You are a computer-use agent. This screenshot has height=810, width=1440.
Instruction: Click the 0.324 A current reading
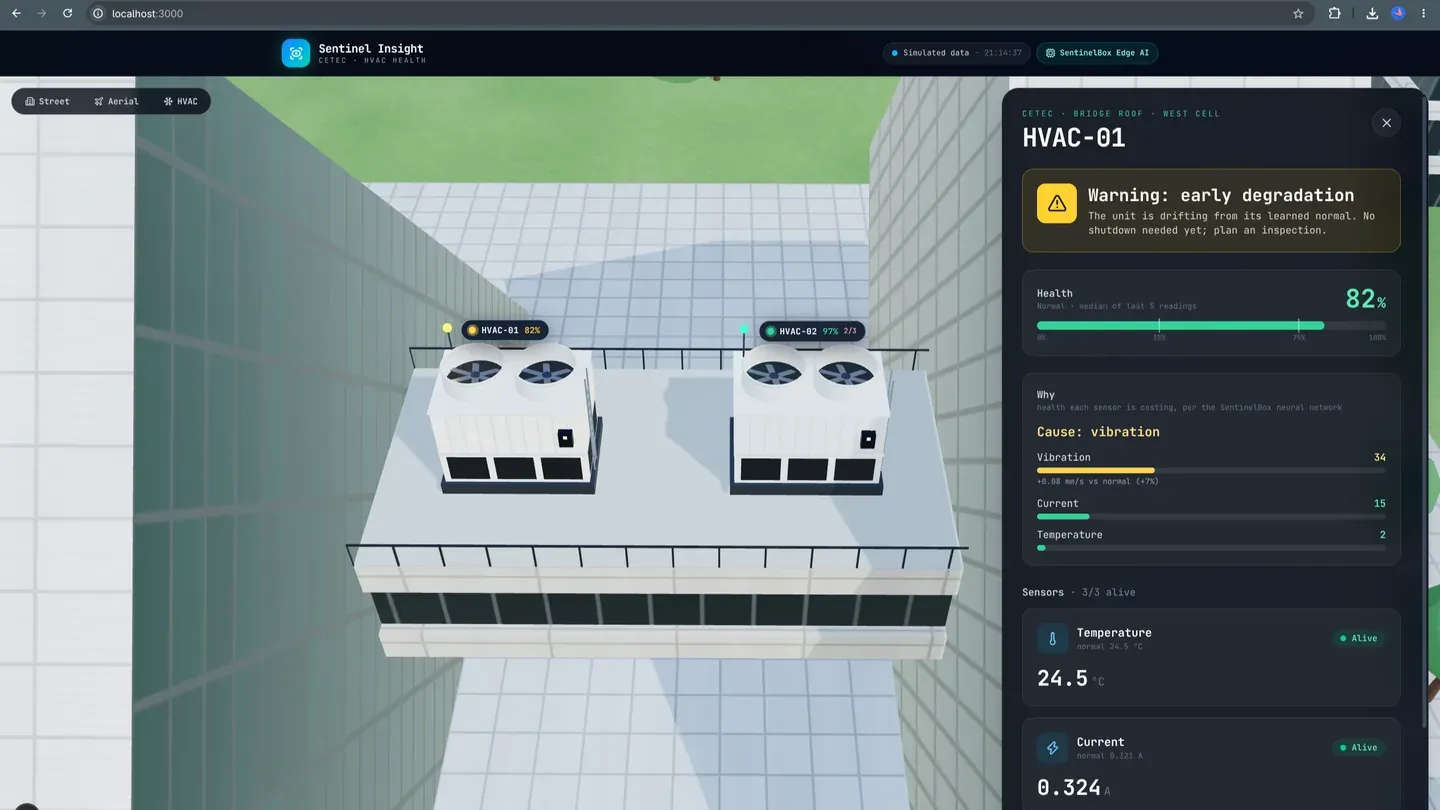(x=1073, y=788)
